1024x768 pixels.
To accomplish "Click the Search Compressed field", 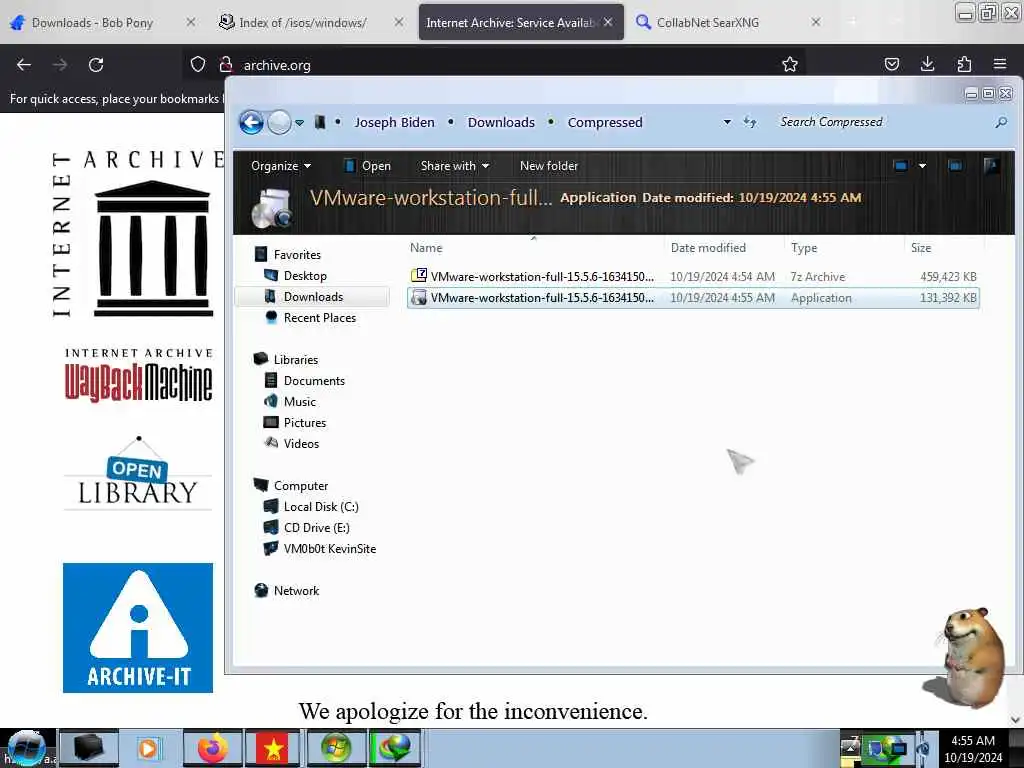I will [x=882, y=122].
